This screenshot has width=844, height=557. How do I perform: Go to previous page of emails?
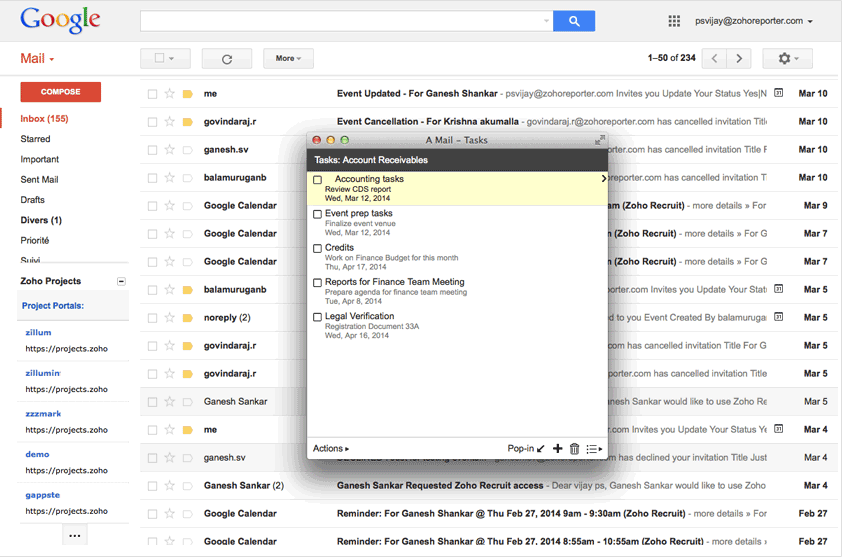pos(715,59)
